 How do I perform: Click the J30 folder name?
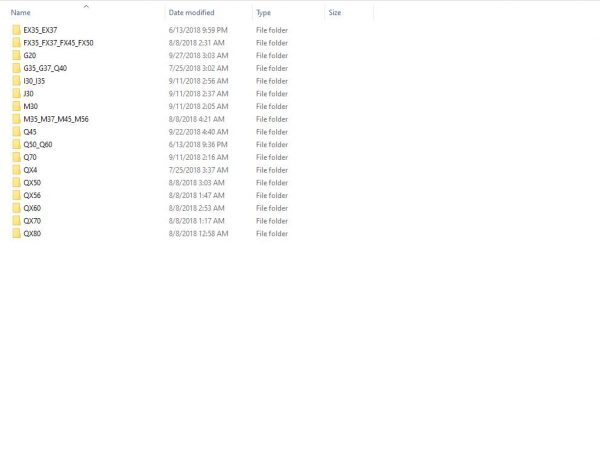click(x=29, y=93)
